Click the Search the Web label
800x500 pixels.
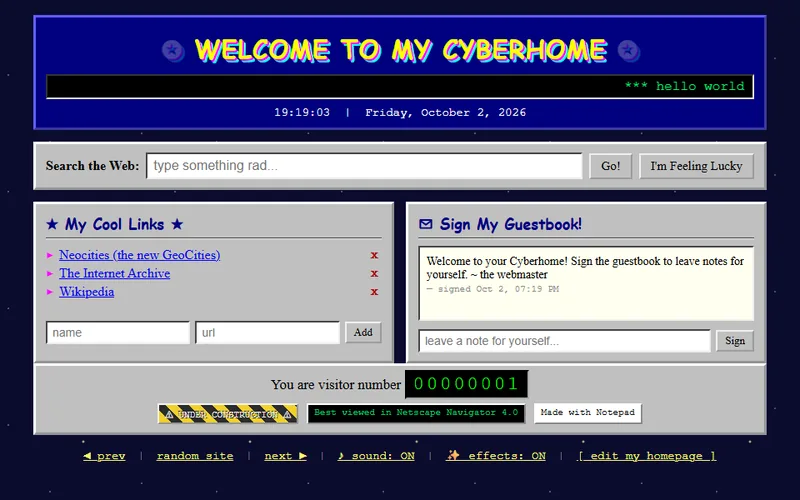click(92, 166)
